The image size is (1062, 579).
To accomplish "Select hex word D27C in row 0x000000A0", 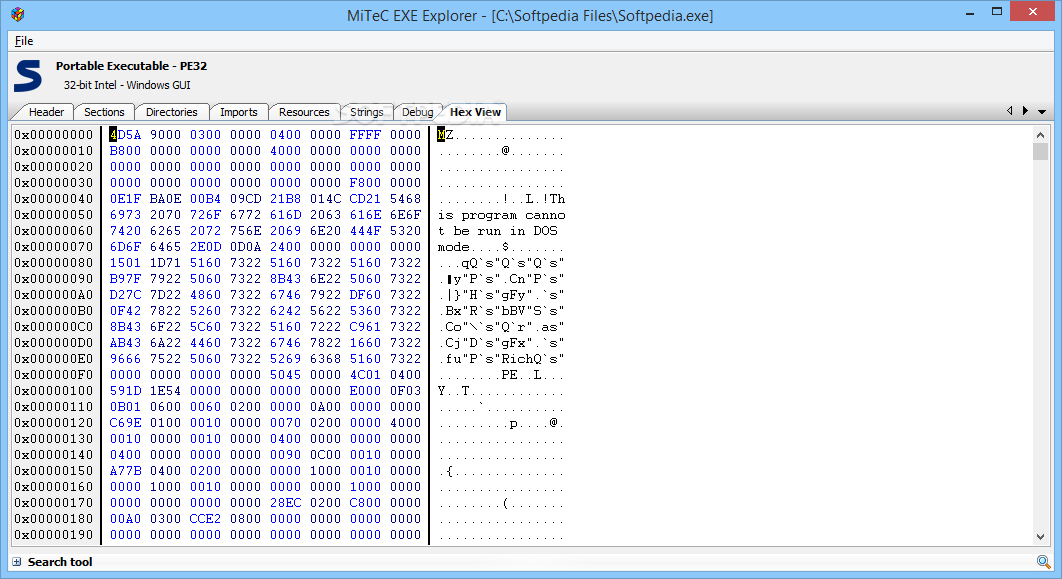I will (x=125, y=295).
